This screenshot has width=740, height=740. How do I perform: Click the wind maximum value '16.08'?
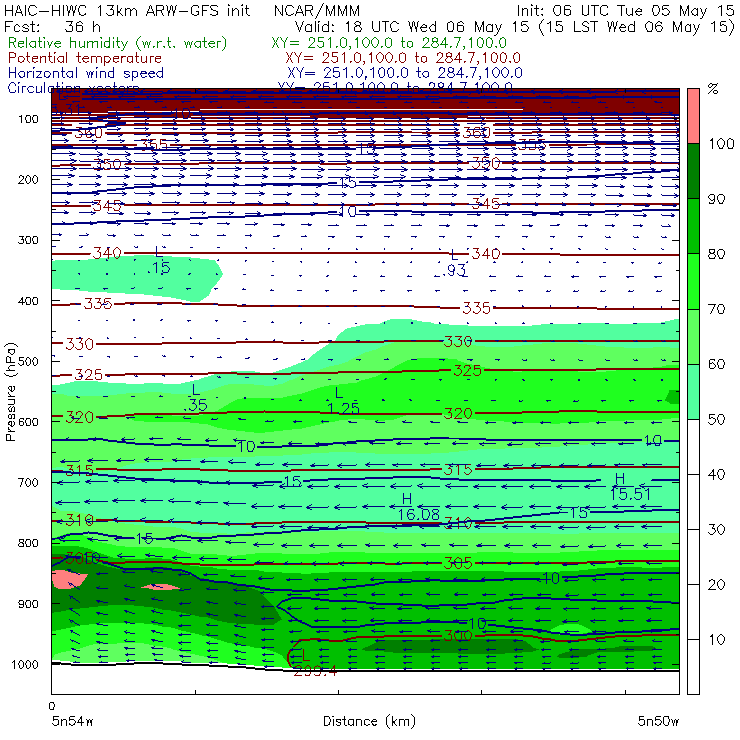click(419, 514)
